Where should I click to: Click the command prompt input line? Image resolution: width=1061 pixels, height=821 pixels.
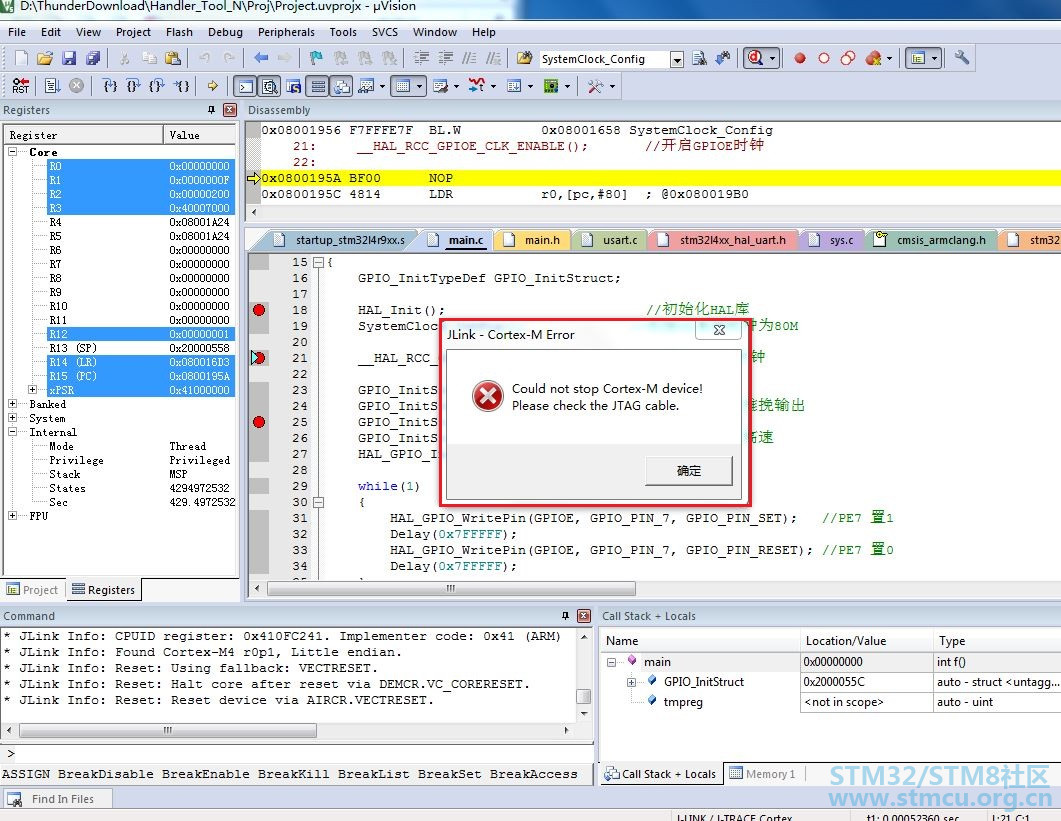pyautogui.click(x=298, y=753)
